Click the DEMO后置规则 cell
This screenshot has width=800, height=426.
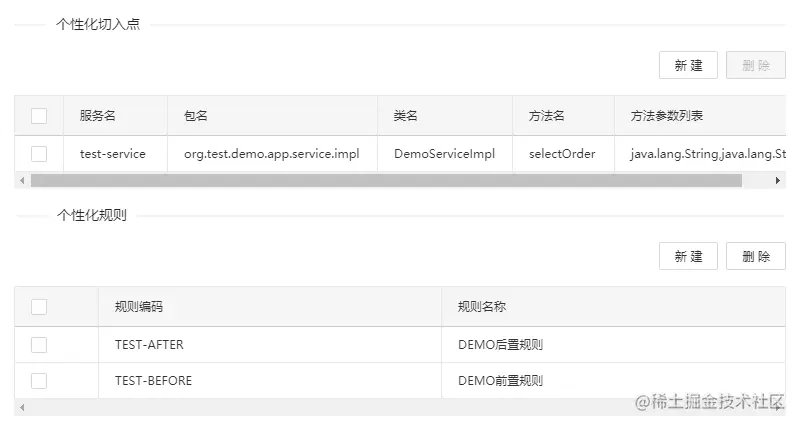[613, 345]
